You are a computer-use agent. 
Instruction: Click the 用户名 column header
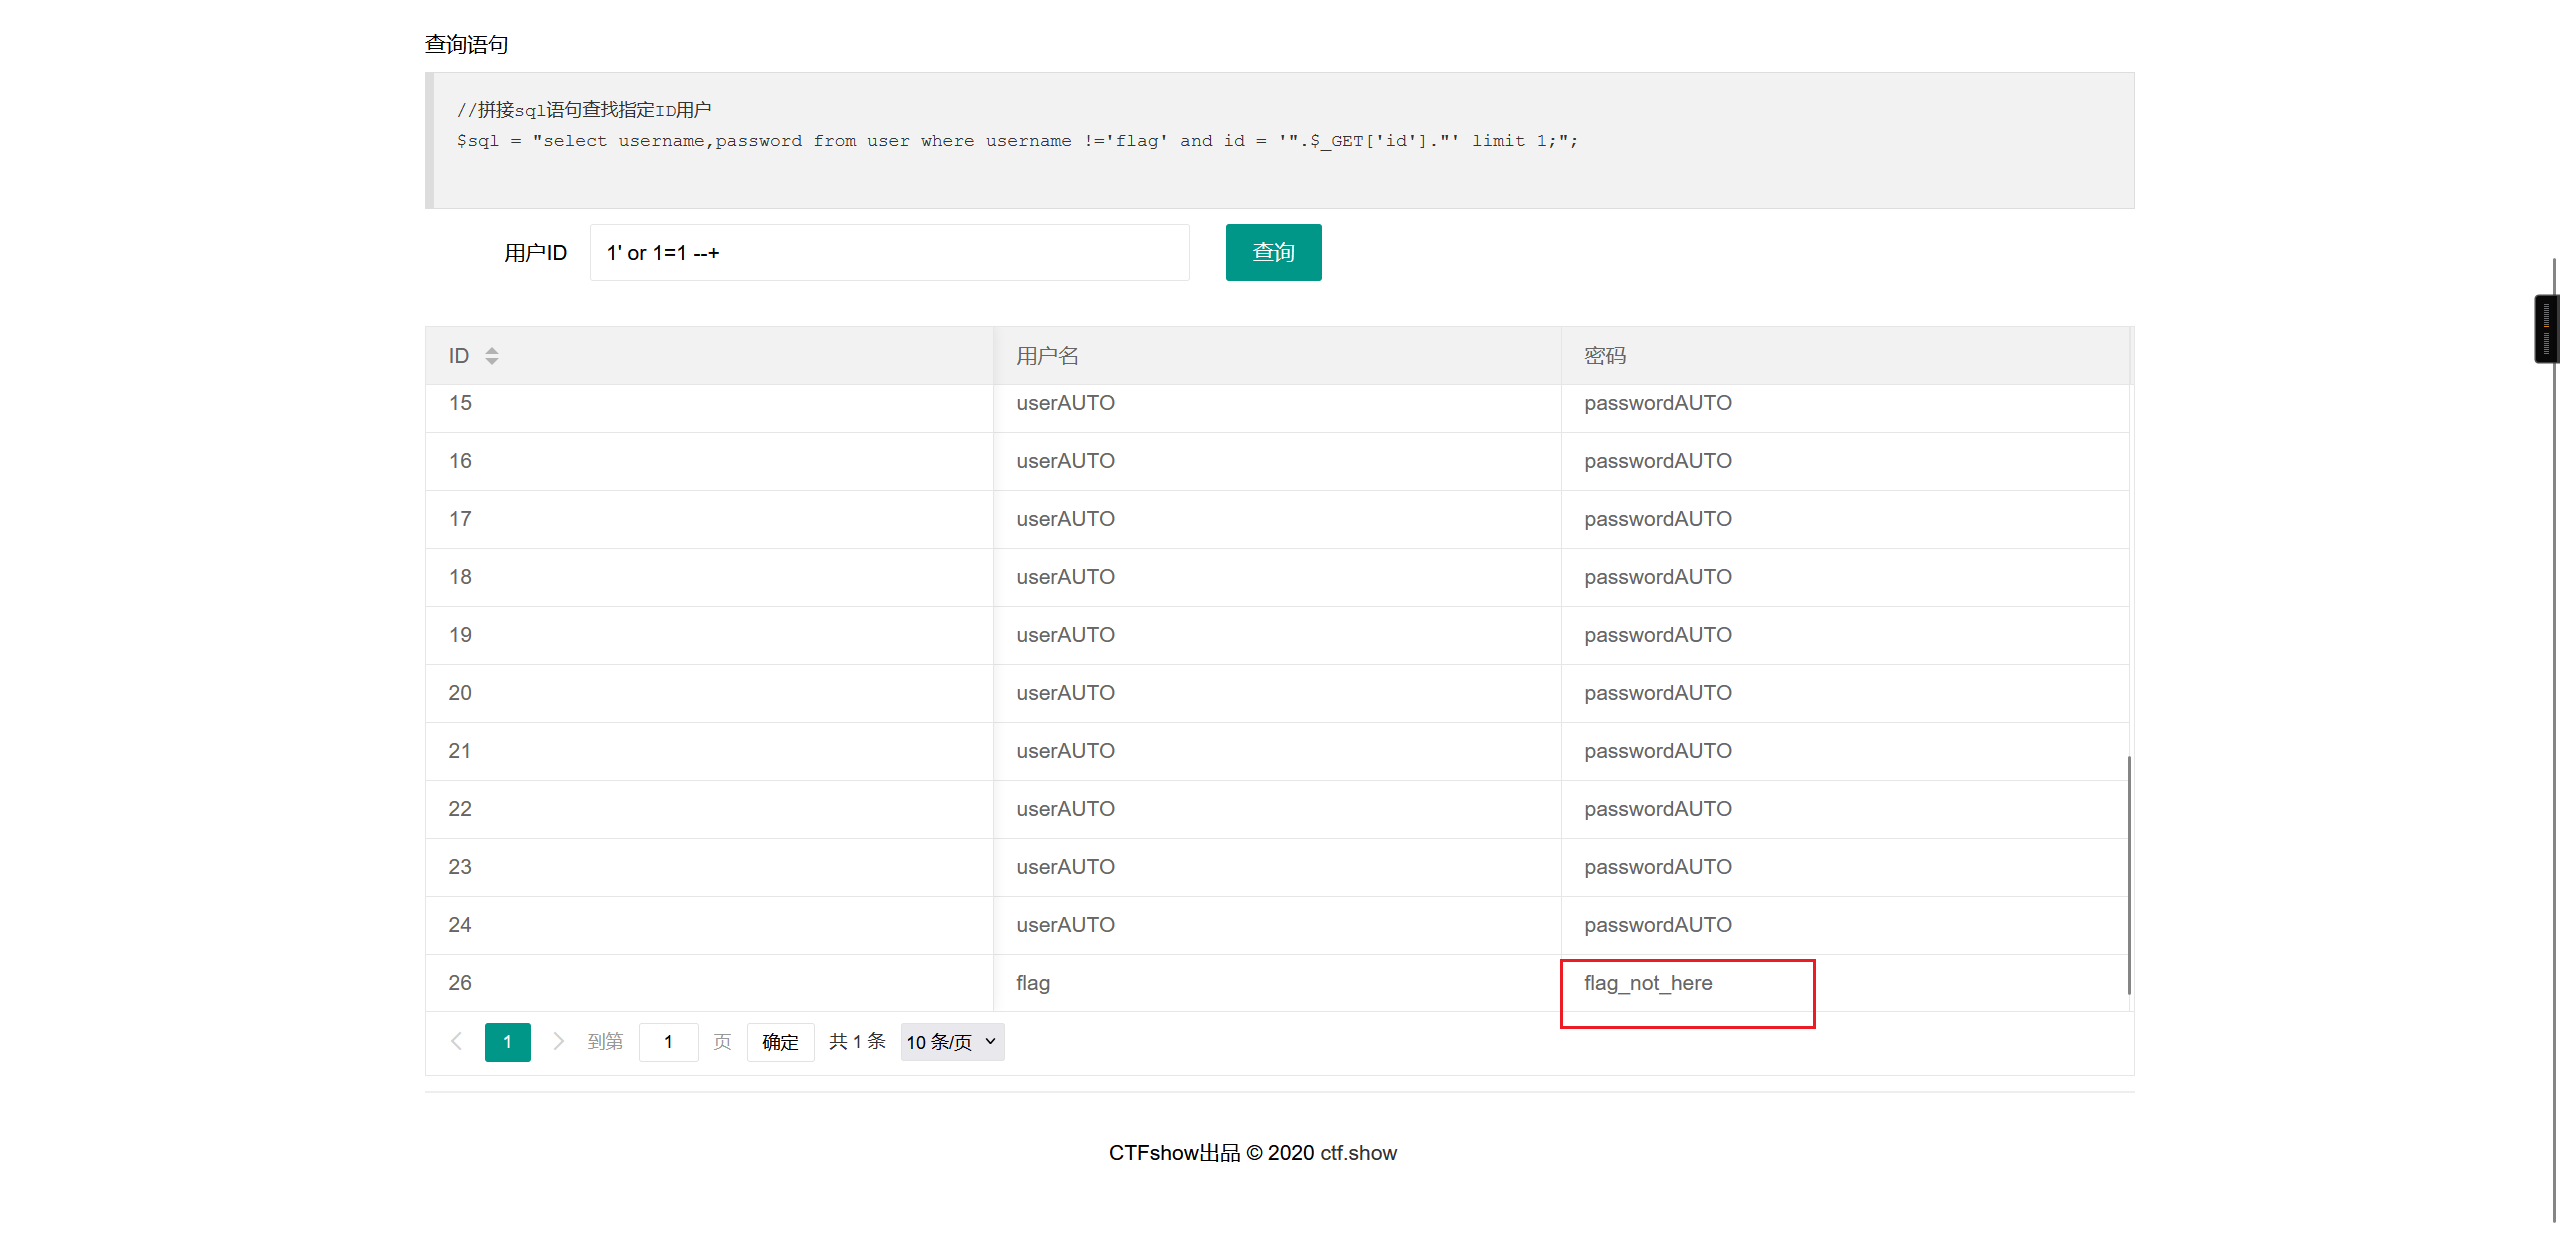pos(1047,356)
